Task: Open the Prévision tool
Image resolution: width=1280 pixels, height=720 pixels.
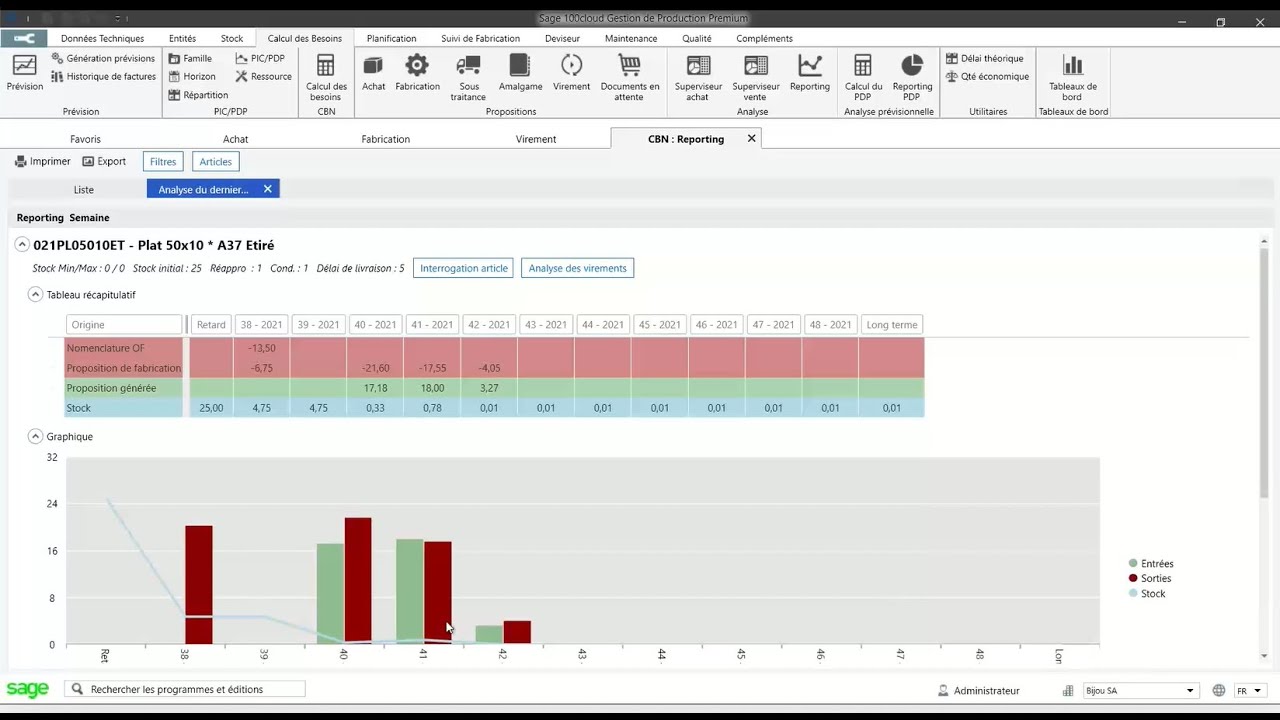Action: tap(25, 73)
